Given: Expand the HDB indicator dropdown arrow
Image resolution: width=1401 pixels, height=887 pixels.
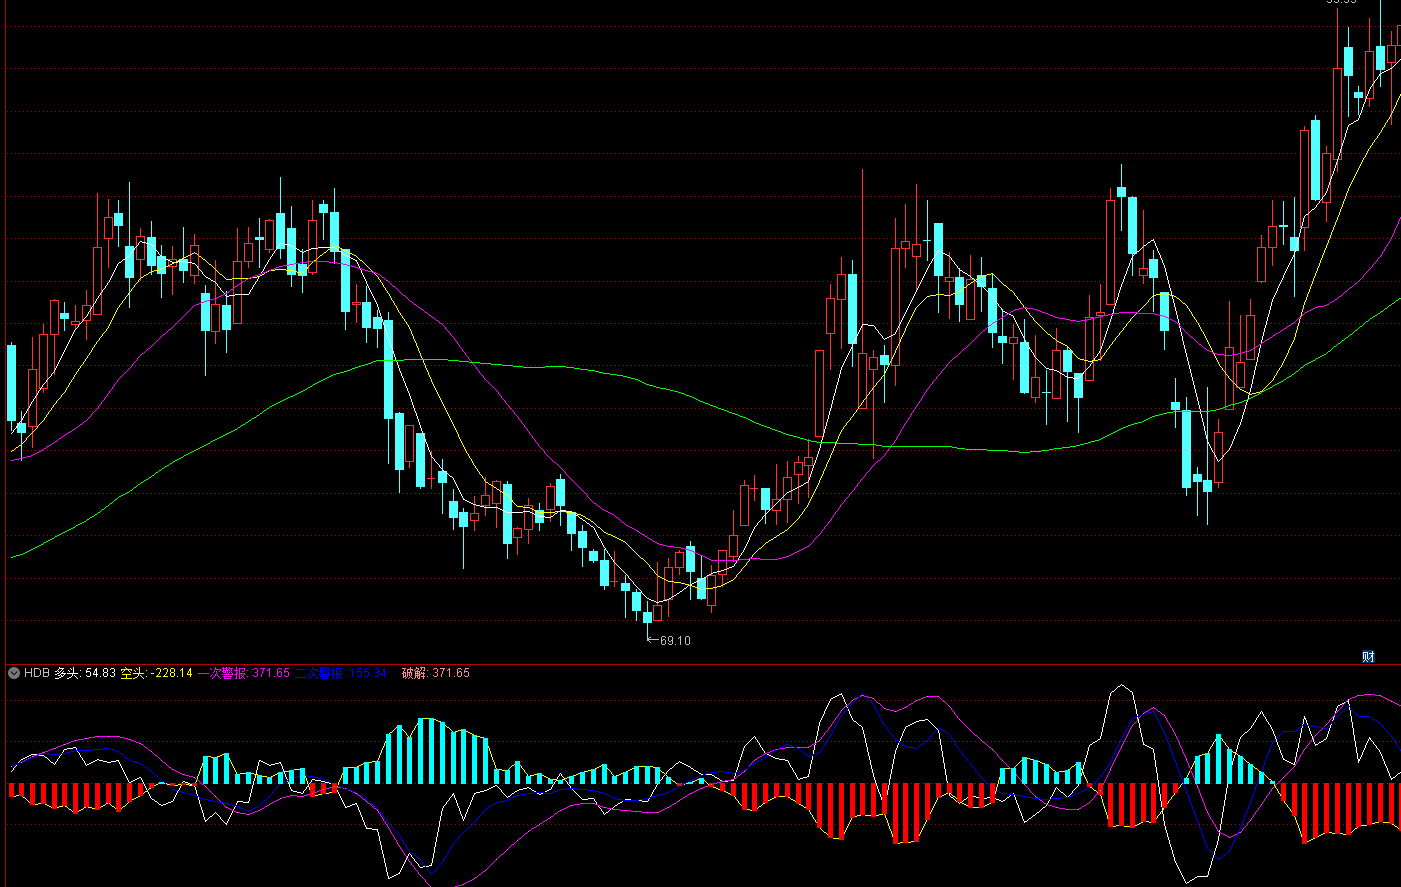Looking at the screenshot, I should pos(14,673).
